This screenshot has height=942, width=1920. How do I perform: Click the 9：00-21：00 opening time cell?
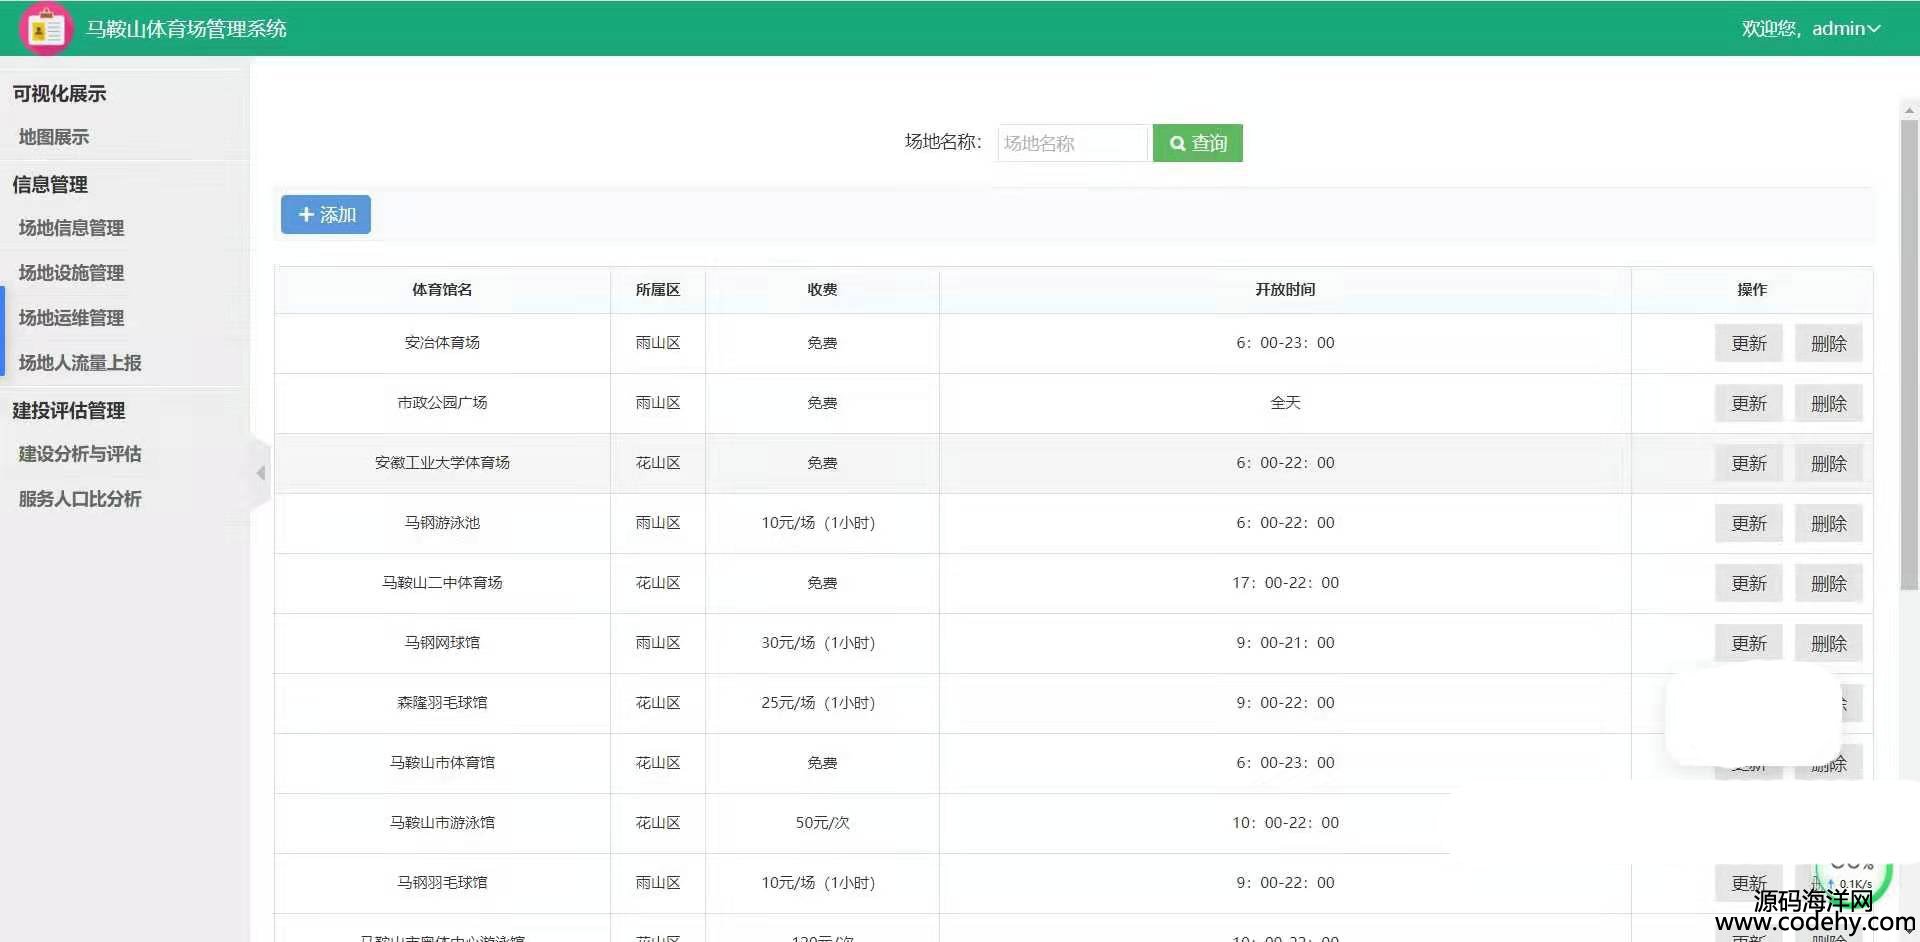[x=1285, y=643]
